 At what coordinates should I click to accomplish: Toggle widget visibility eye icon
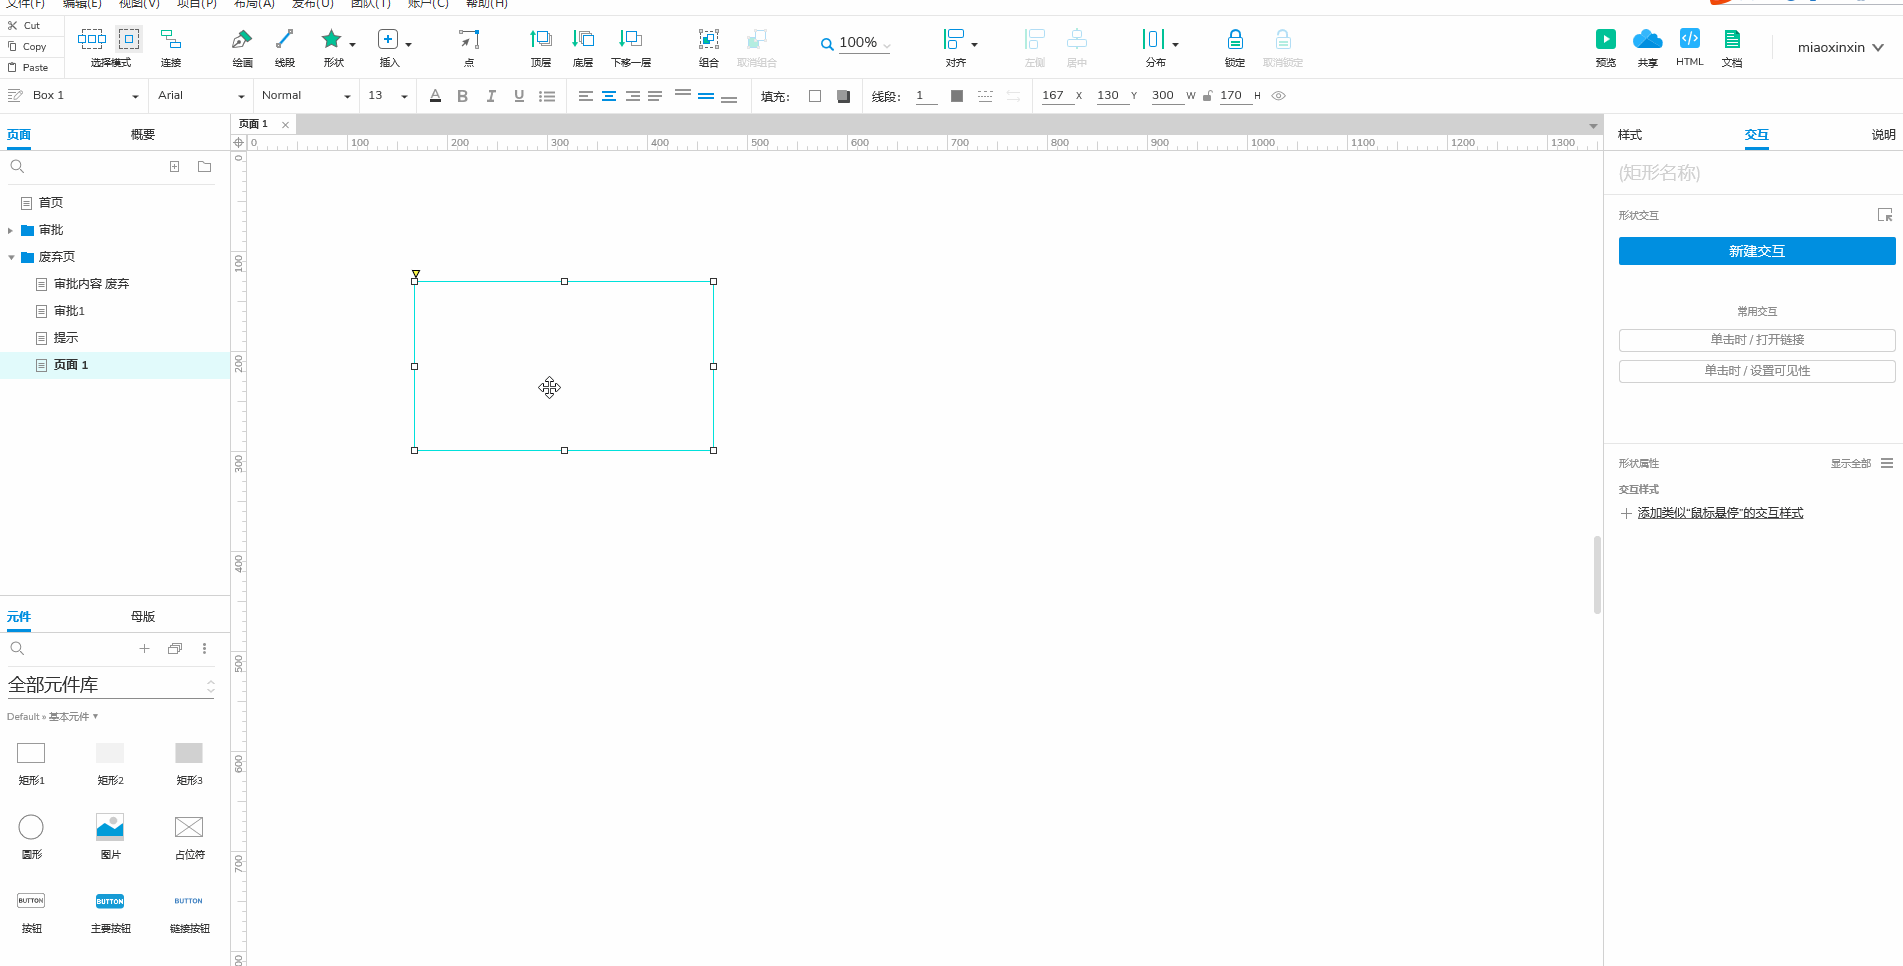1278,96
